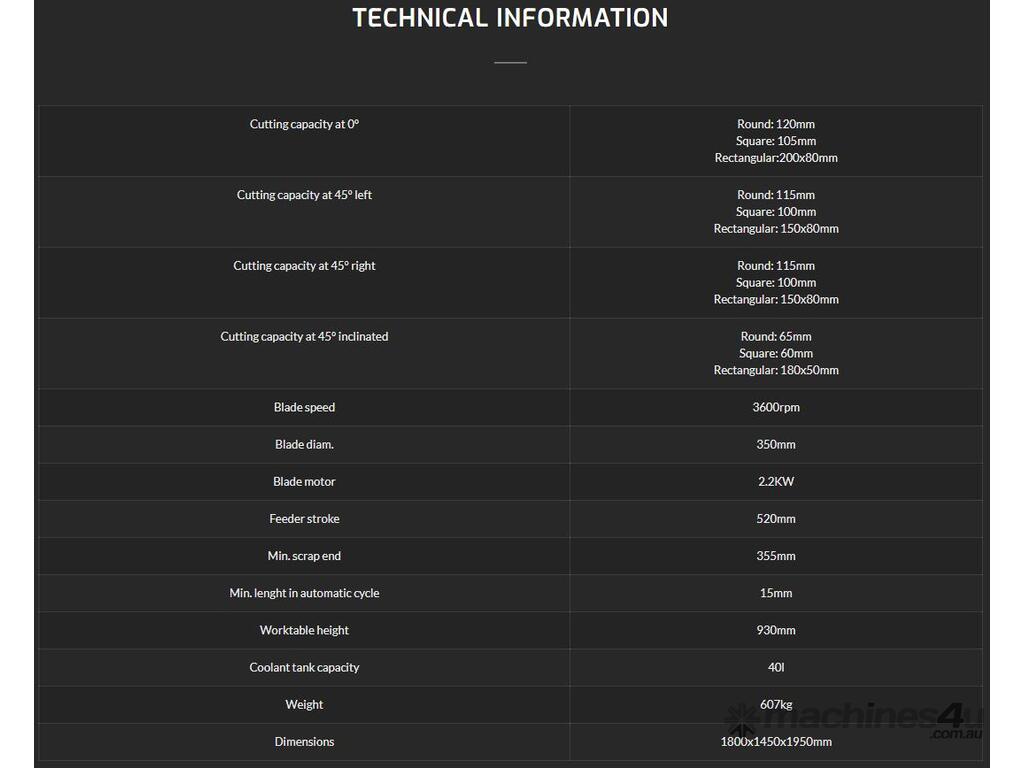Click the 'Cutting capacity at 45° left' label
The image size is (1024, 768).
coord(304,195)
